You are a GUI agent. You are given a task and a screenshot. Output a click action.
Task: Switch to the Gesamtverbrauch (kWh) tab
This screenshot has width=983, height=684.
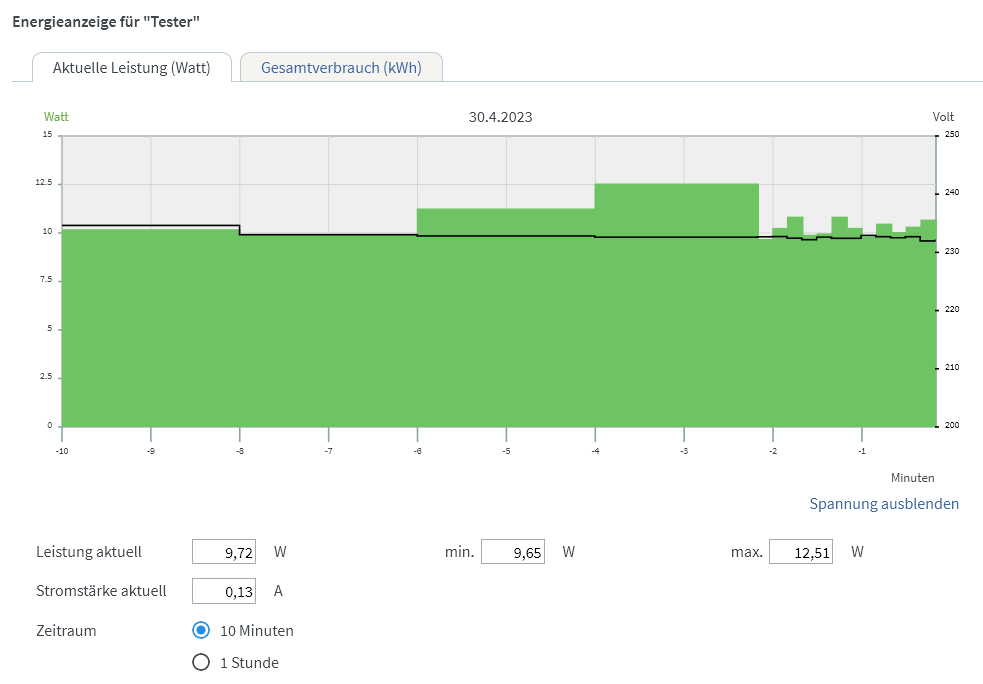coord(341,68)
